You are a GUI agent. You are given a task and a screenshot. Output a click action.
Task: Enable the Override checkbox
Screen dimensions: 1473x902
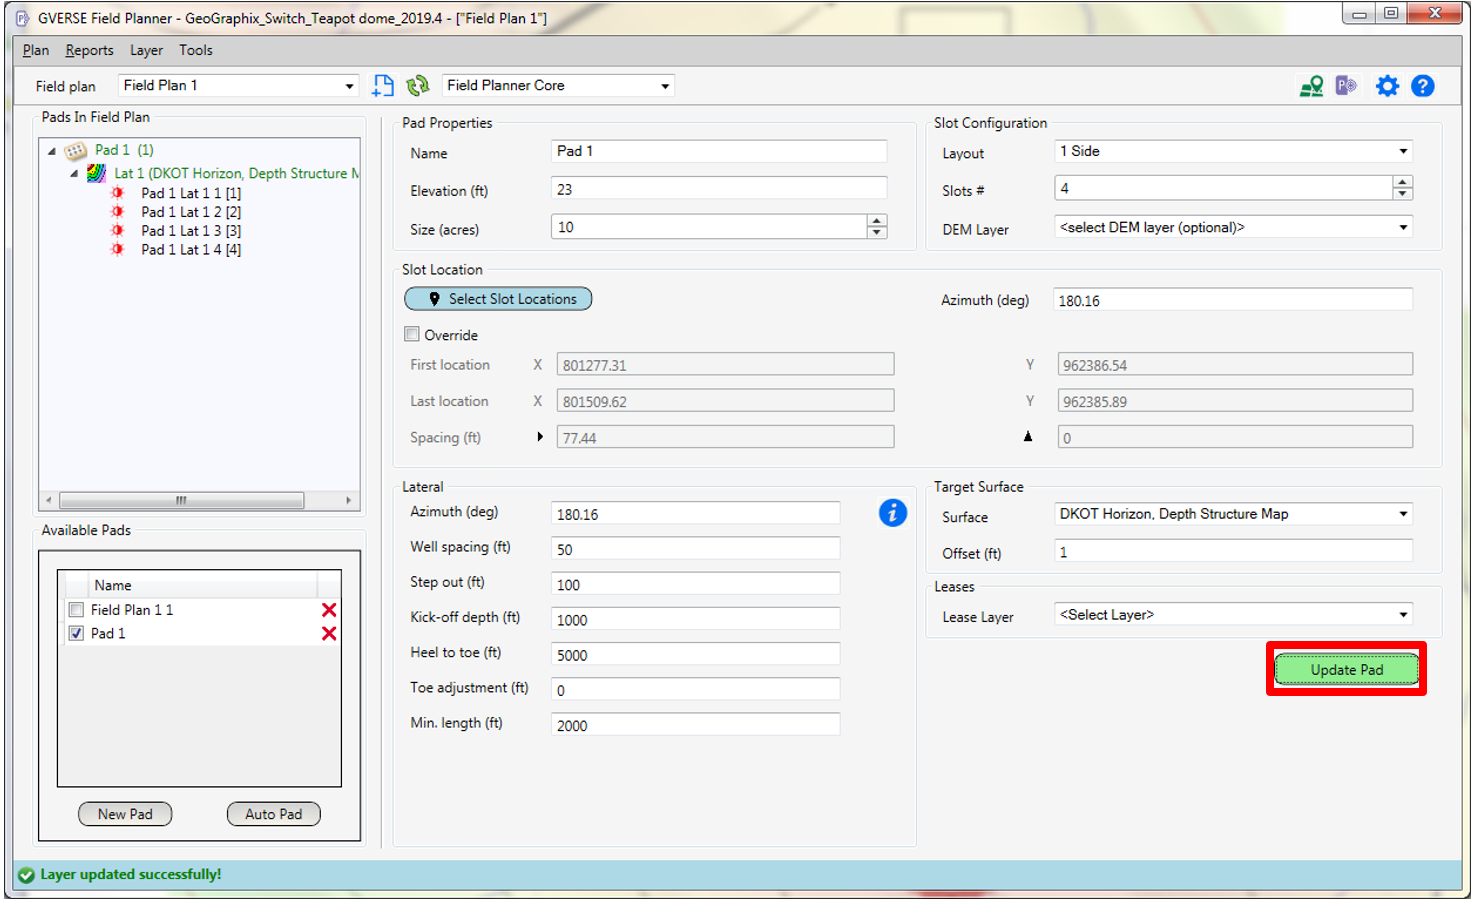point(412,334)
